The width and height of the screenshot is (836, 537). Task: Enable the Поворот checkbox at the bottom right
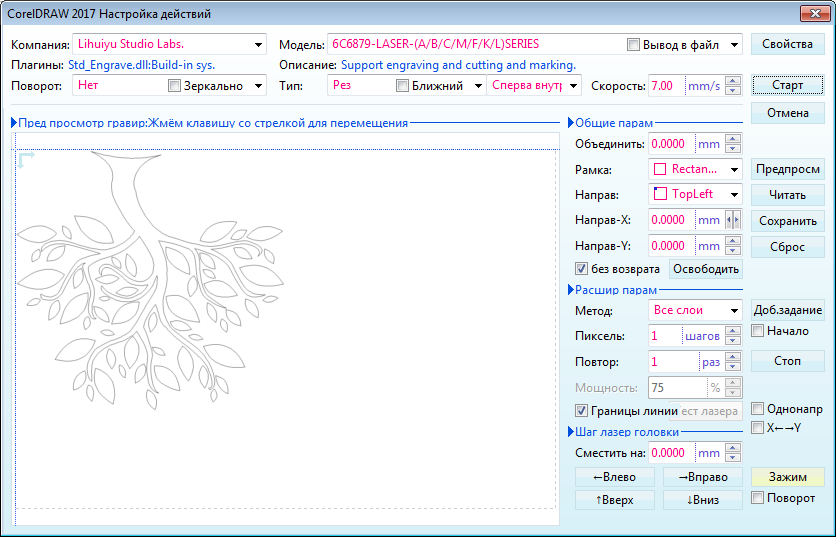[x=757, y=498]
